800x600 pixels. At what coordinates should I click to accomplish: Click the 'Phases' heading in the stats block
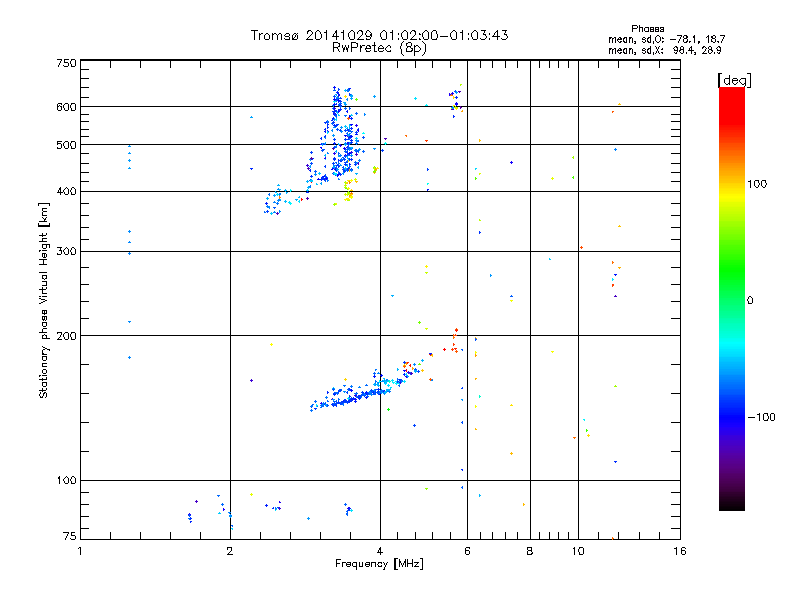647,29
